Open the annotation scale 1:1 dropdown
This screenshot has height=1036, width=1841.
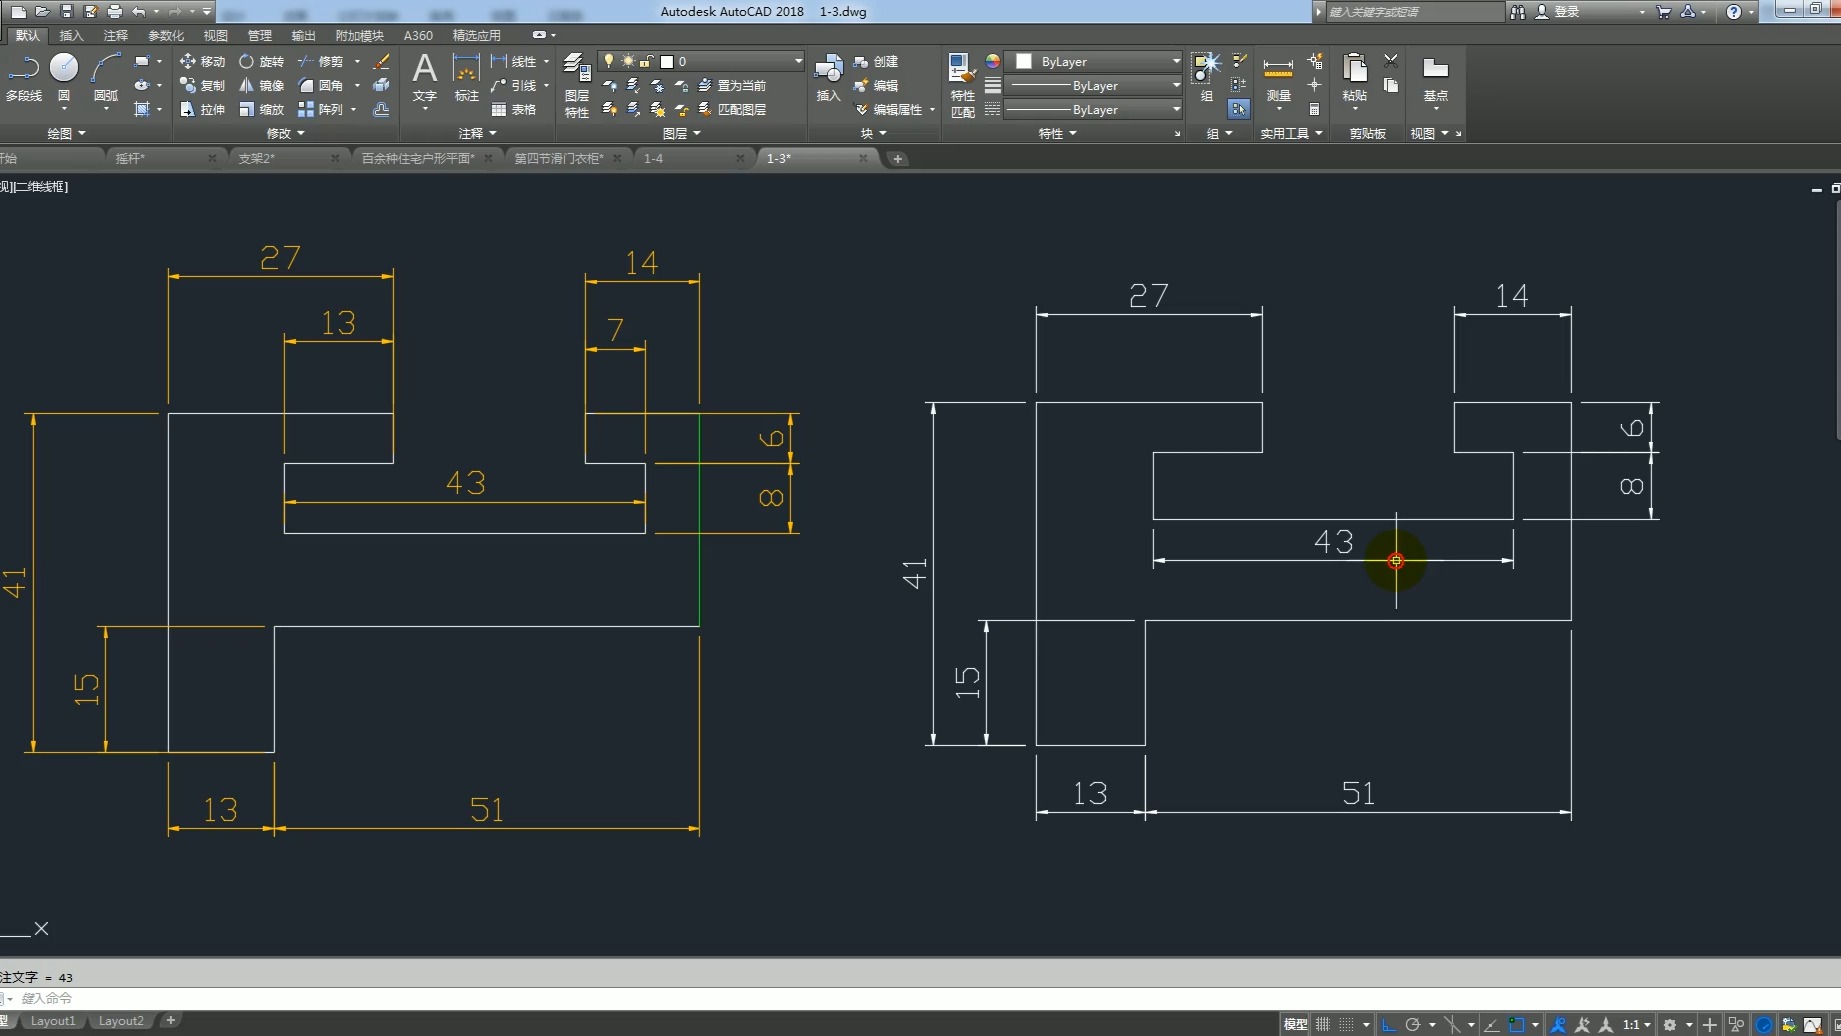(x=1637, y=1024)
